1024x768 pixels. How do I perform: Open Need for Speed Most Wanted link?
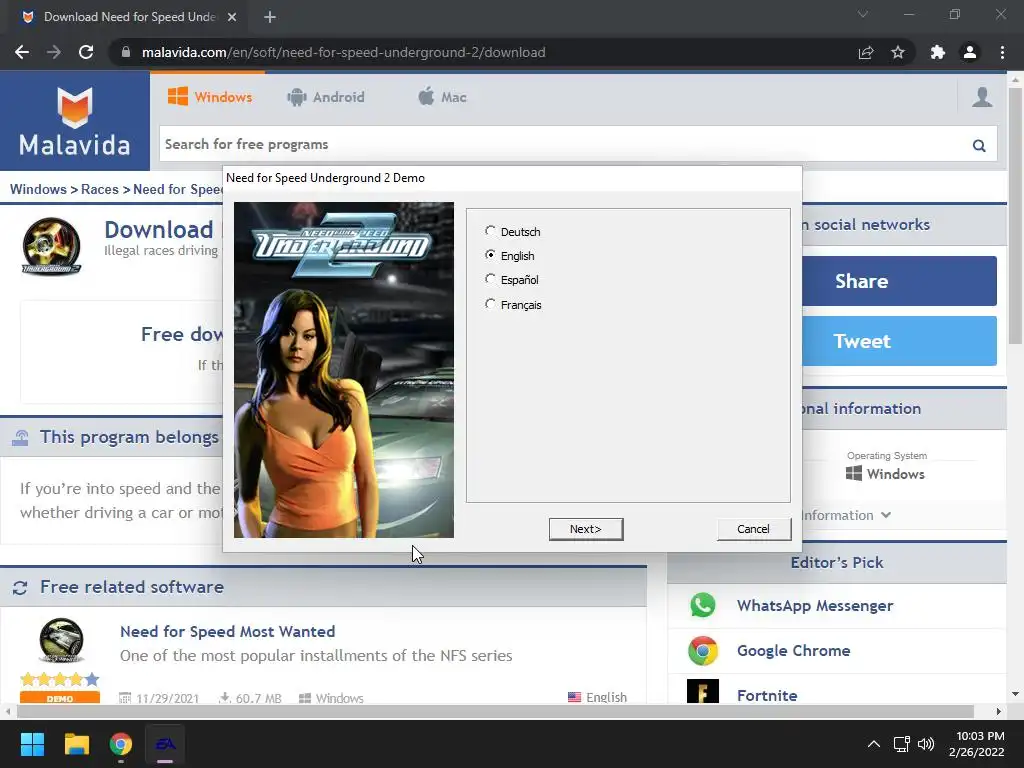(227, 632)
